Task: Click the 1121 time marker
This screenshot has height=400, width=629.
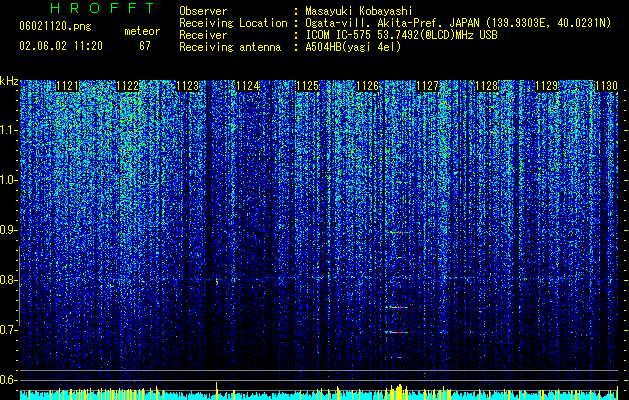Action: pyautogui.click(x=67, y=86)
